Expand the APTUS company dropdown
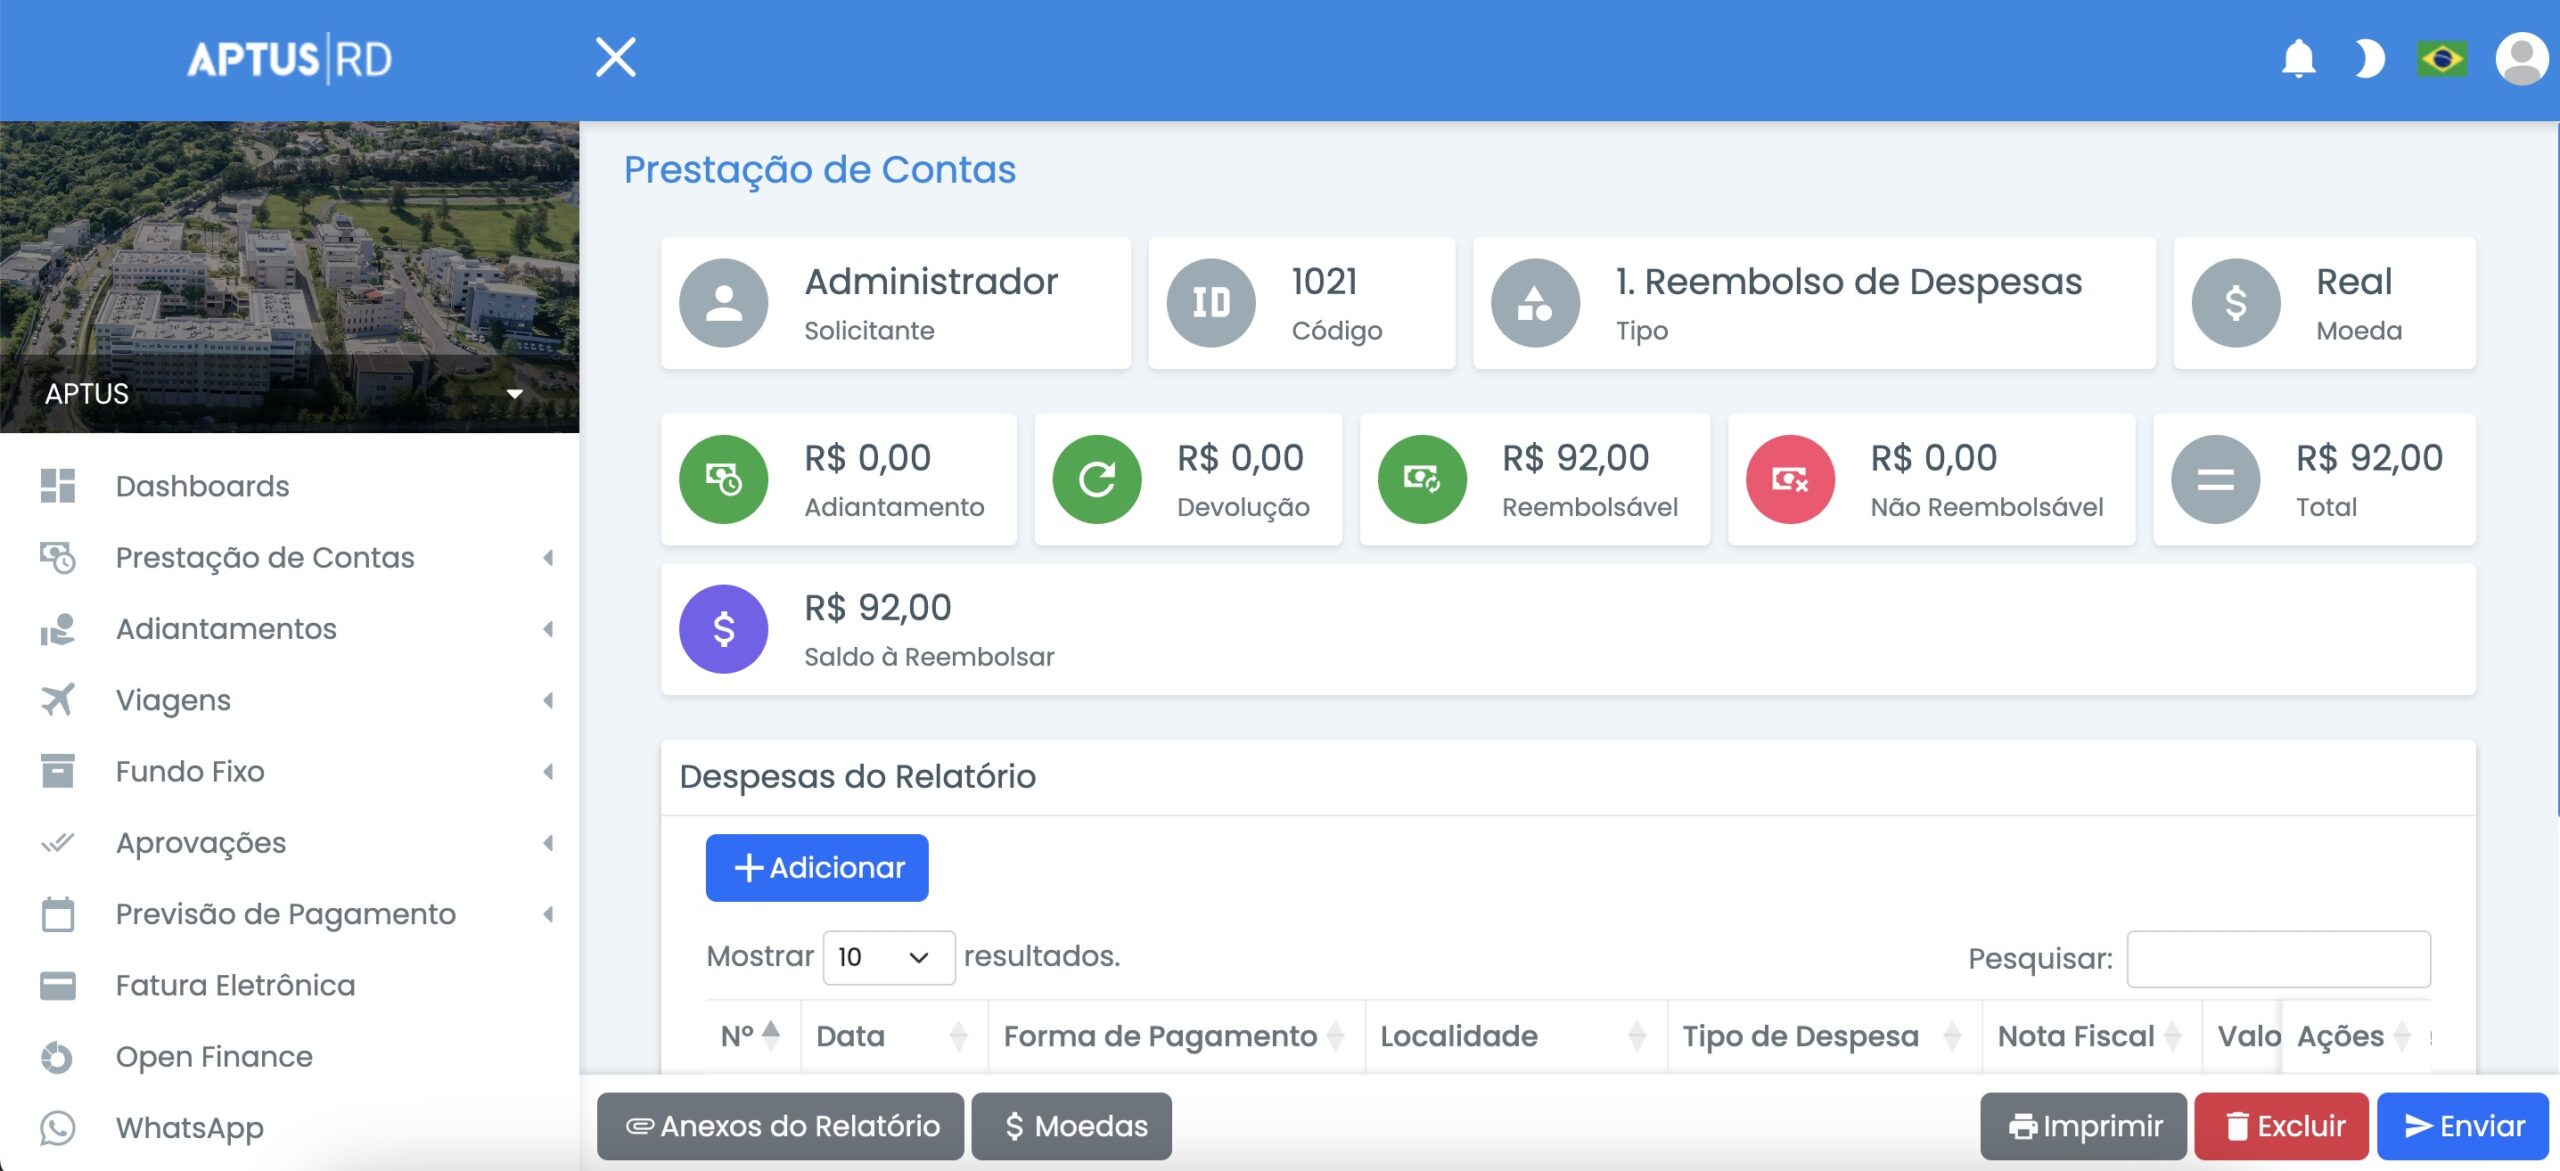 click(x=514, y=394)
